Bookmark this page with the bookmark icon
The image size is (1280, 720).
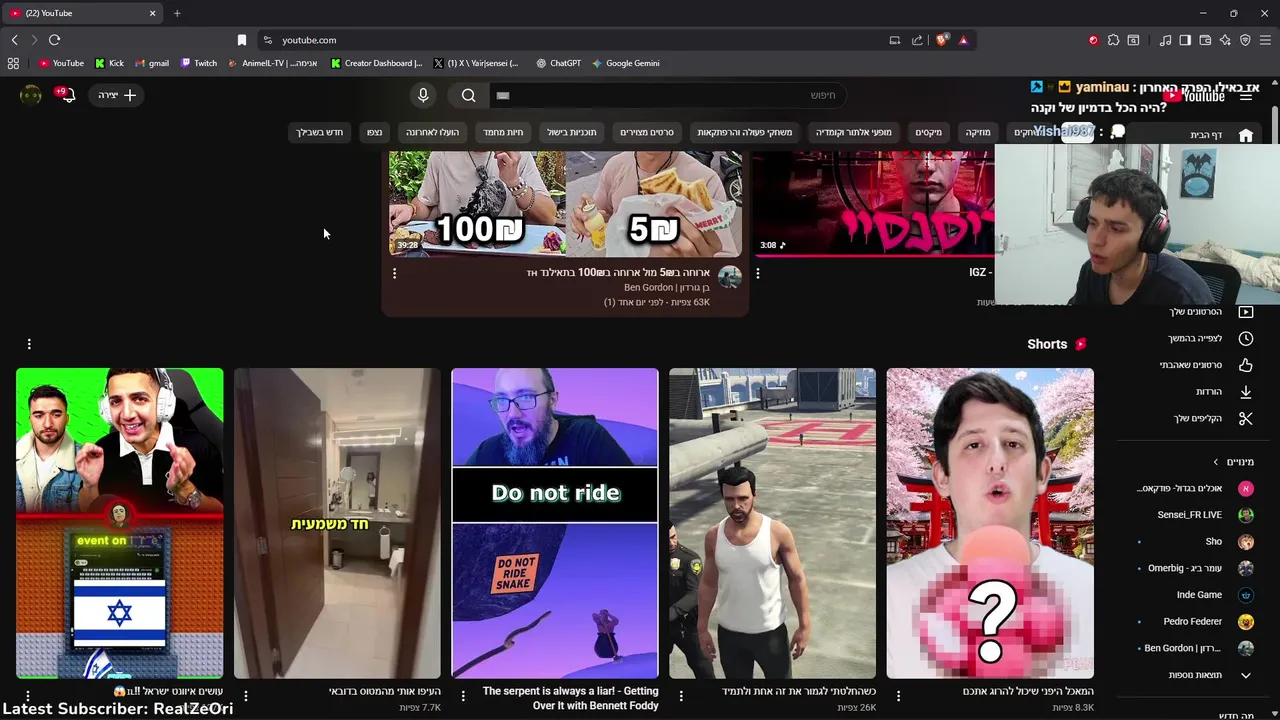pyautogui.click(x=242, y=40)
